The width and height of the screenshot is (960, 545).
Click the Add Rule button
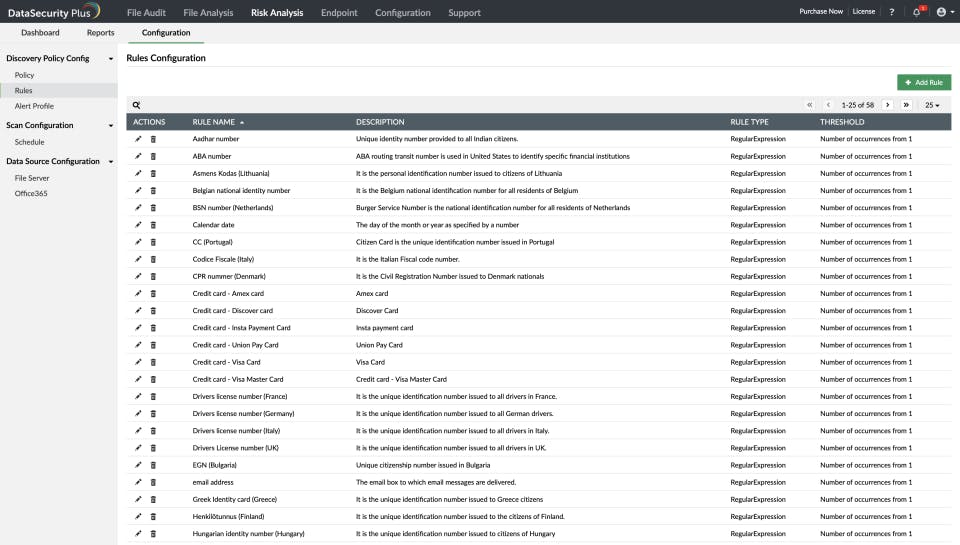(x=924, y=82)
